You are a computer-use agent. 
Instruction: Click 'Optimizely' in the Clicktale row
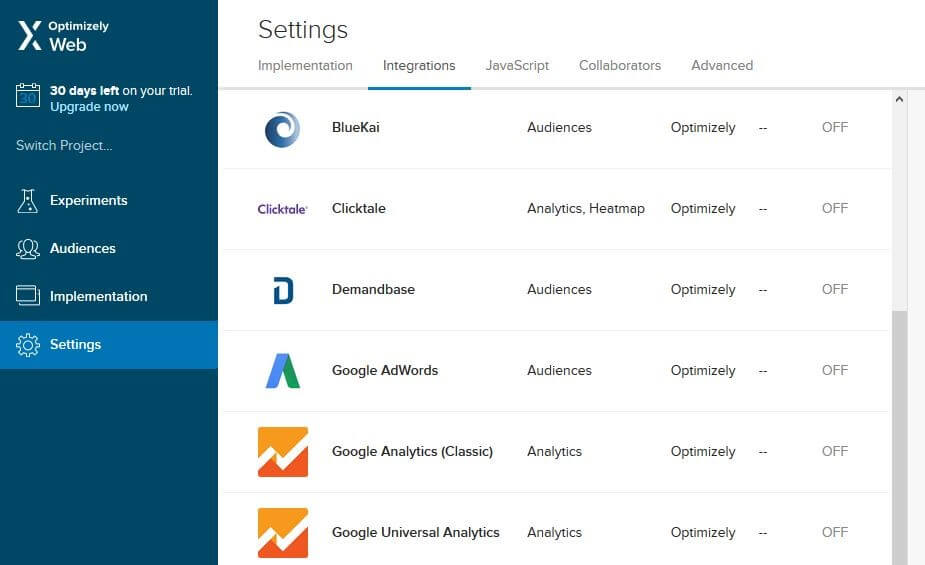coord(703,208)
